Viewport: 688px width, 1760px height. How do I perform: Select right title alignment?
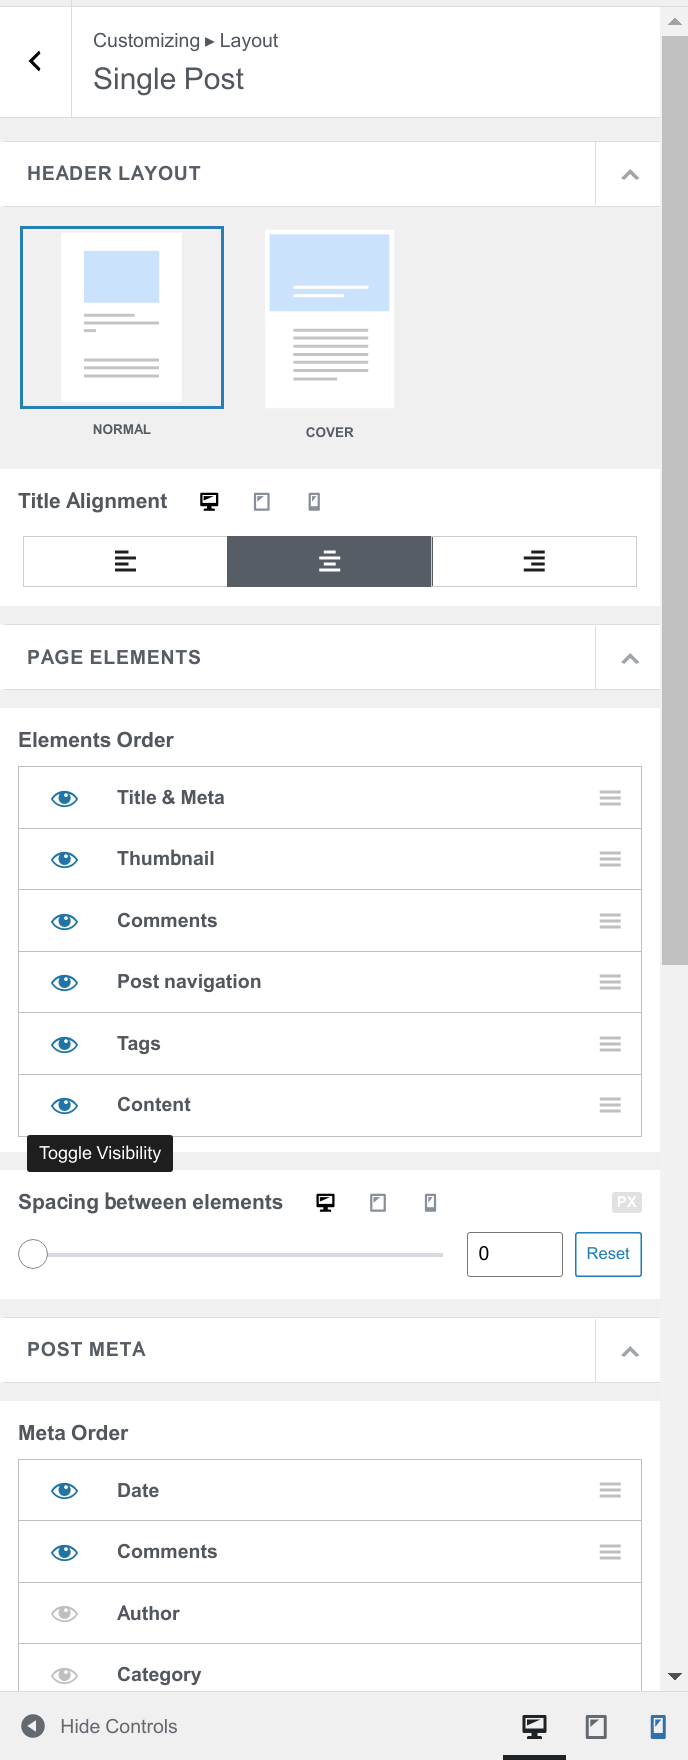(x=534, y=561)
